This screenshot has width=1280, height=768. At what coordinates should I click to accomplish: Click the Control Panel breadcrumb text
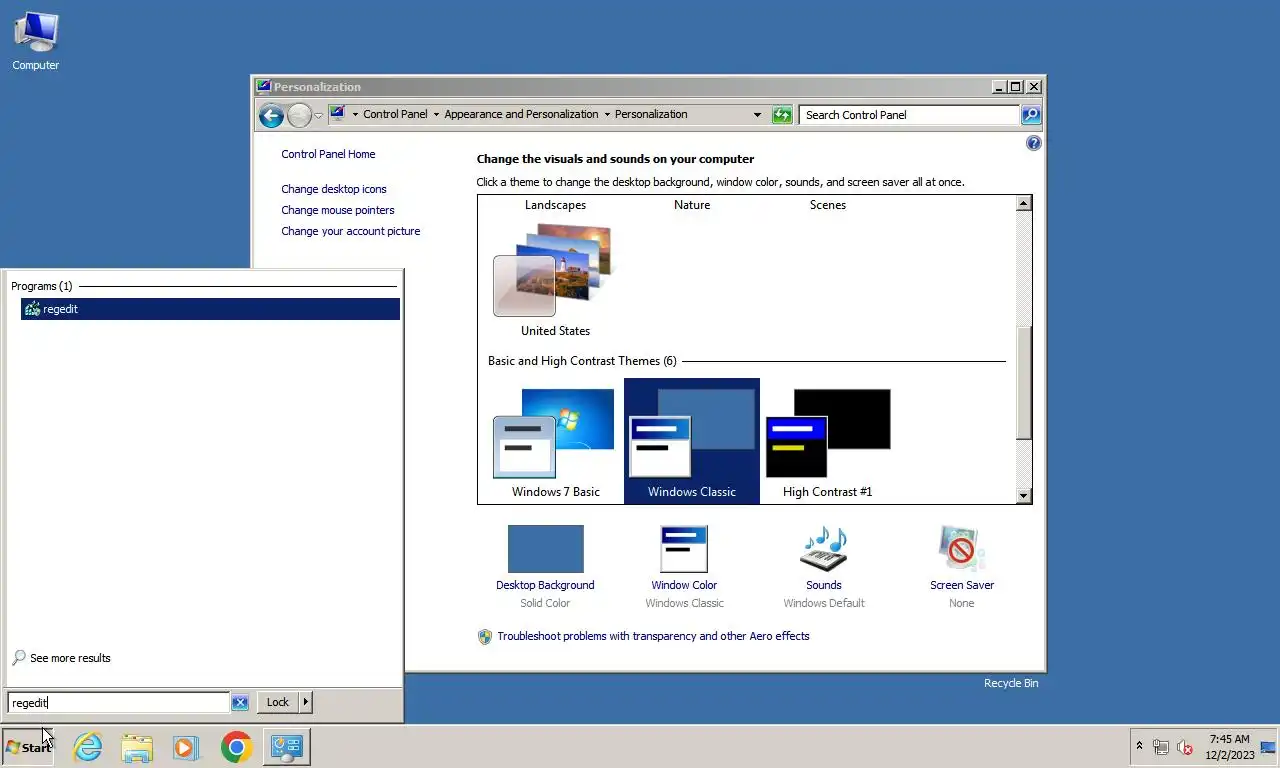click(395, 114)
